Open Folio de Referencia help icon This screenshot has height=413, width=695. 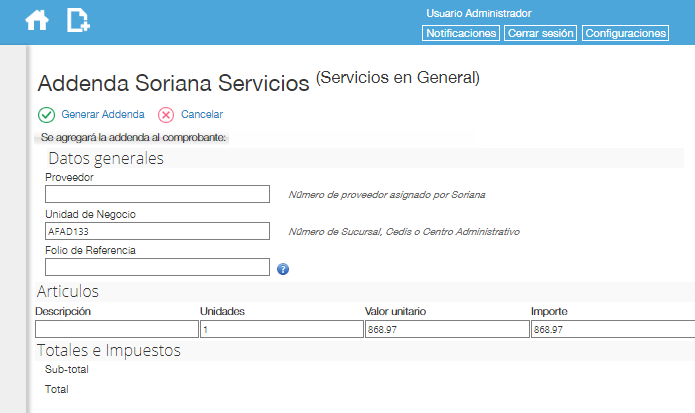pyautogui.click(x=283, y=269)
